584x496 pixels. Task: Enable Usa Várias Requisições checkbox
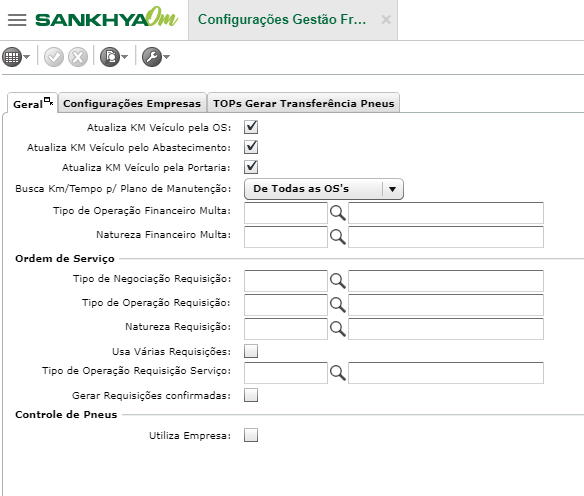(x=251, y=351)
